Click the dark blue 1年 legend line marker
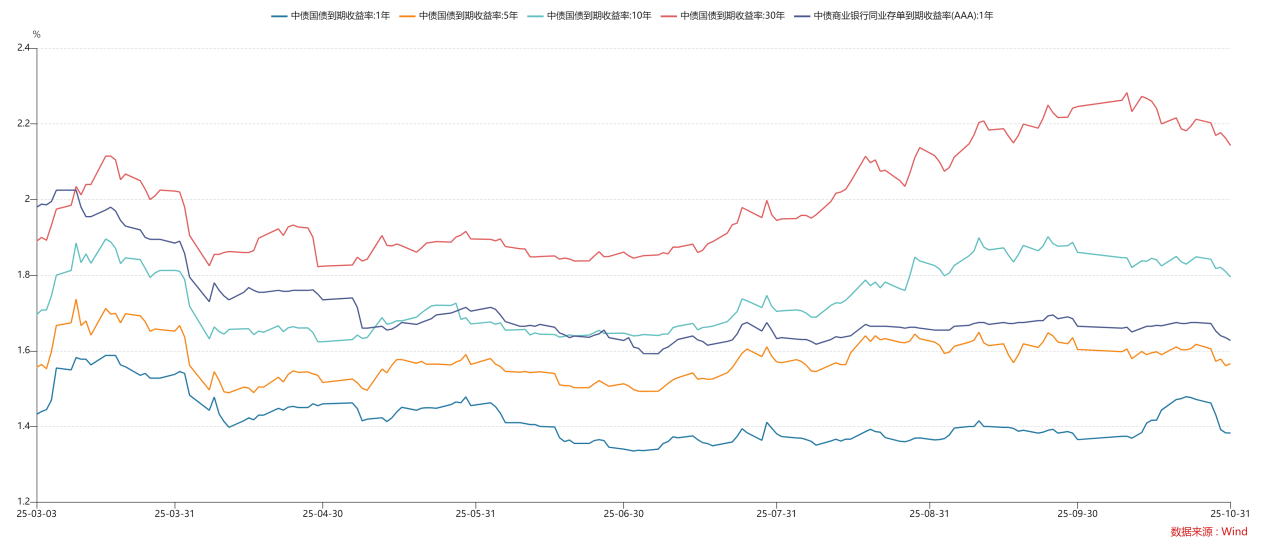1267x547 pixels. 279,16
